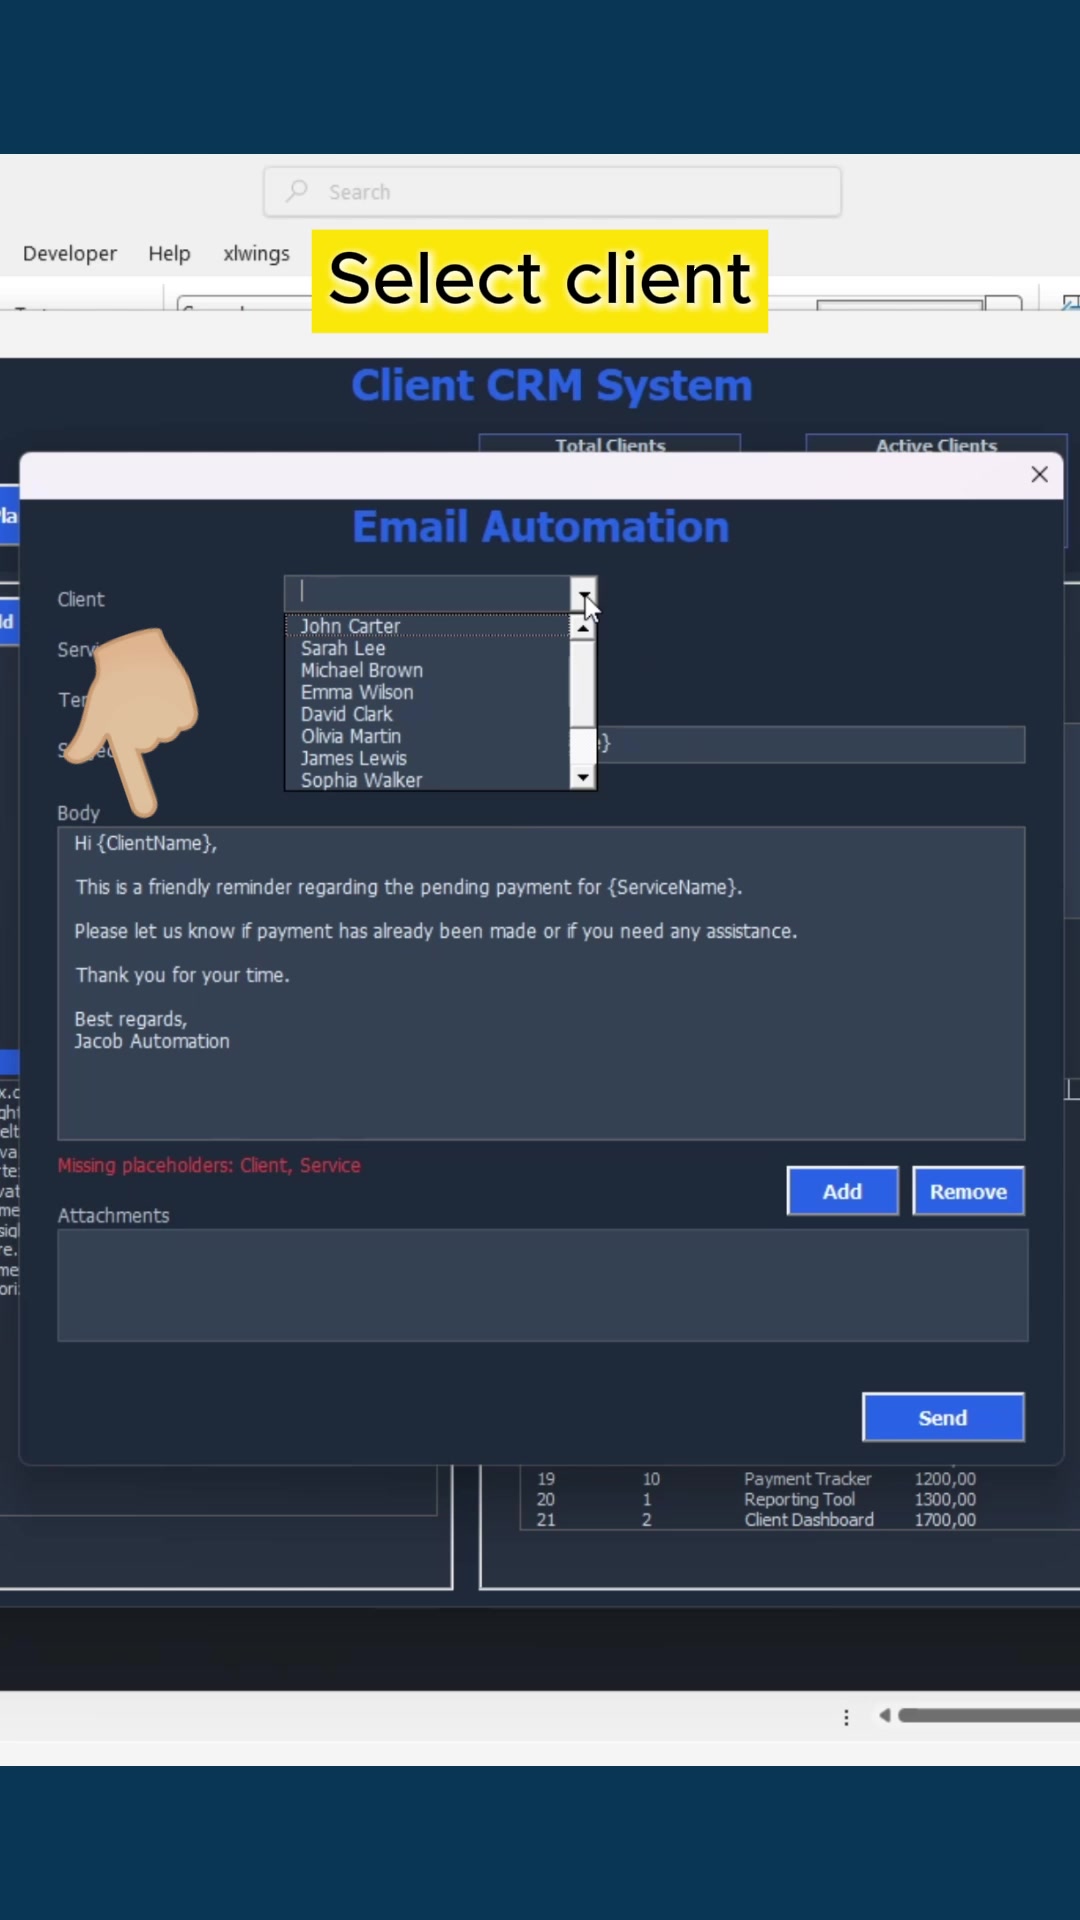Viewport: 1080px width, 1920px height.
Task: Select Olivia Martin in the list
Action: click(x=427, y=736)
